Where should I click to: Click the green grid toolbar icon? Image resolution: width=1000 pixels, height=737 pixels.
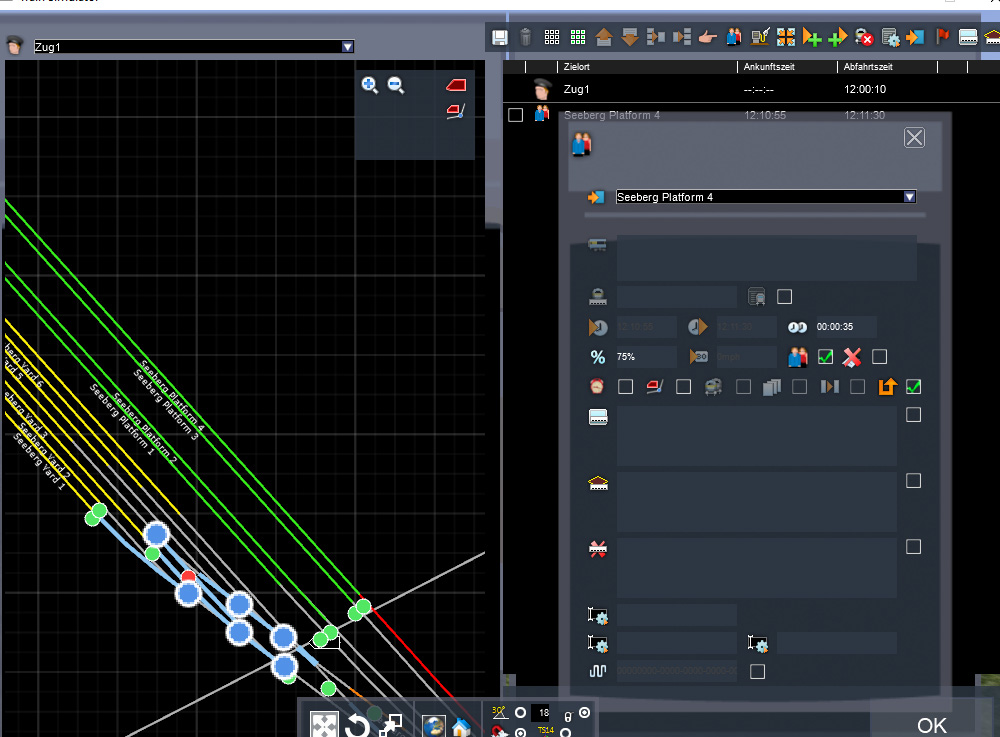578,38
